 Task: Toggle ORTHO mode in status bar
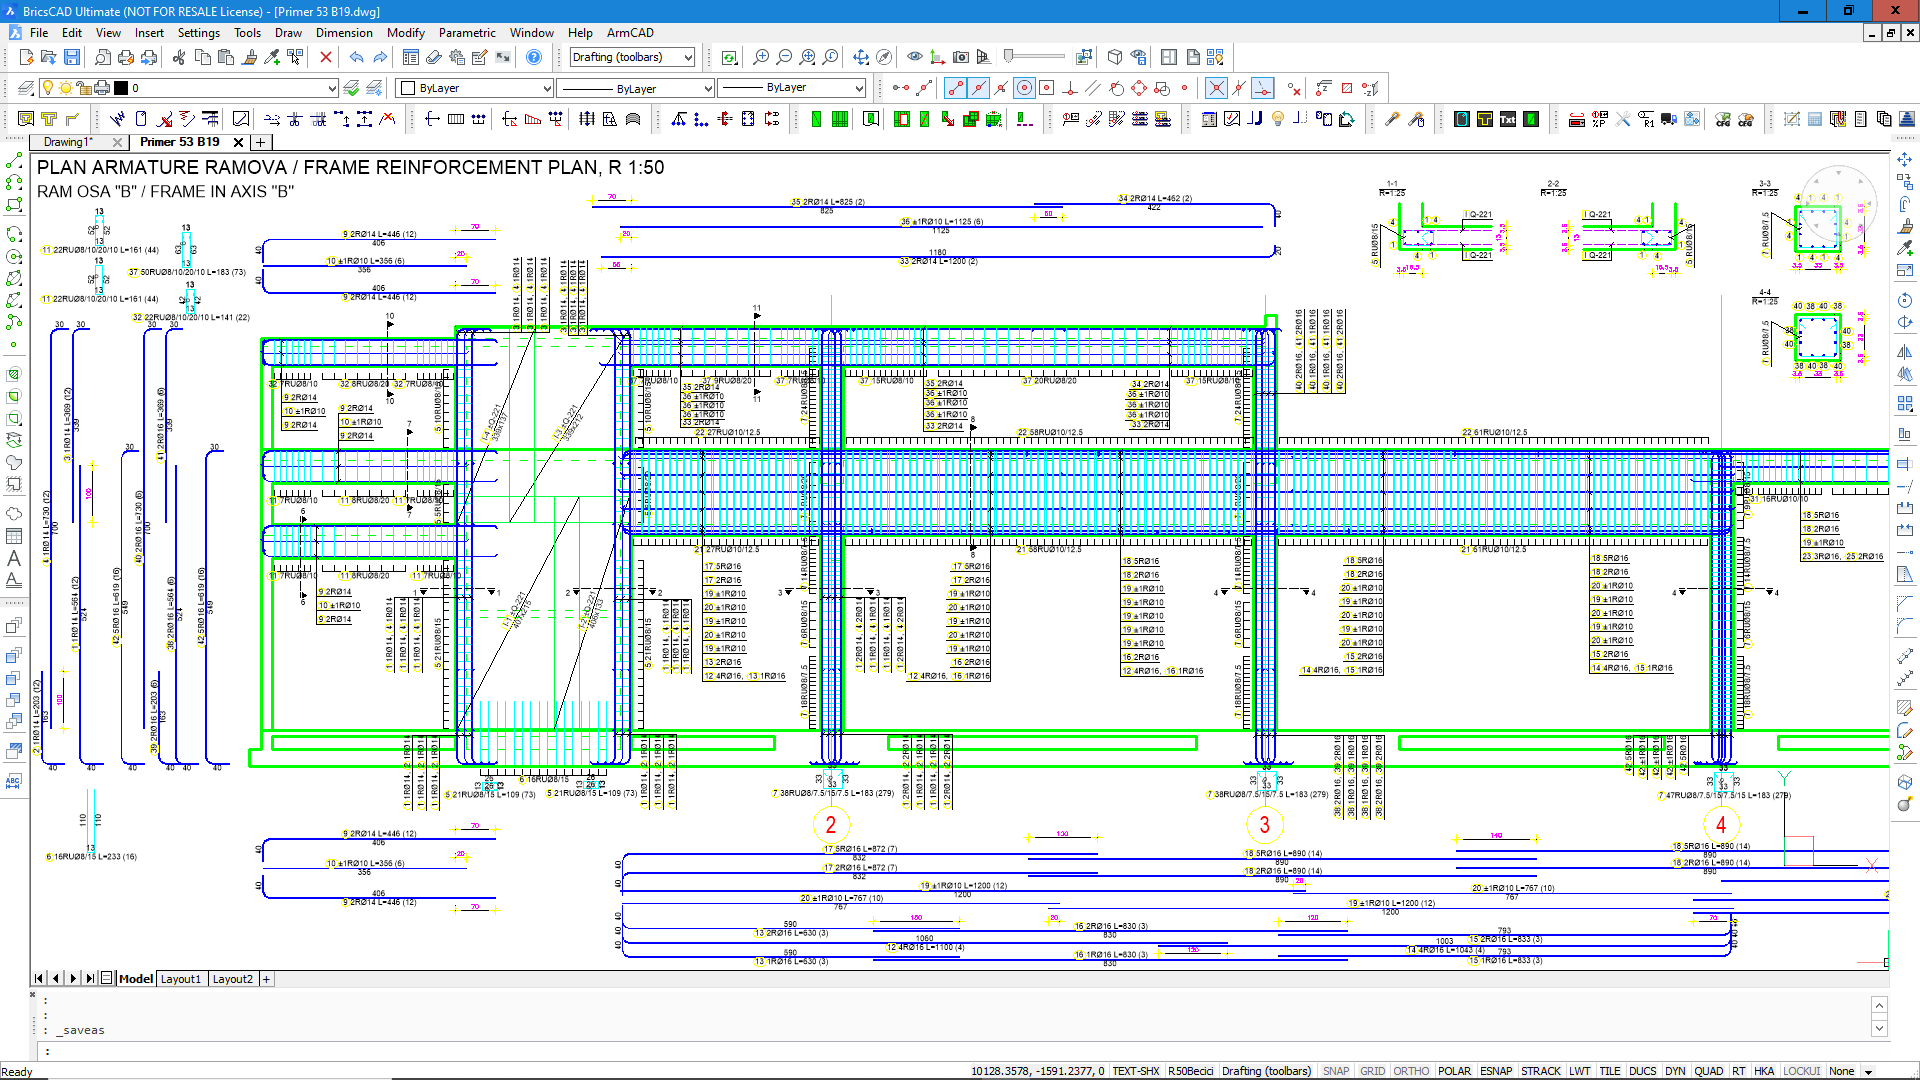pos(1411,1071)
